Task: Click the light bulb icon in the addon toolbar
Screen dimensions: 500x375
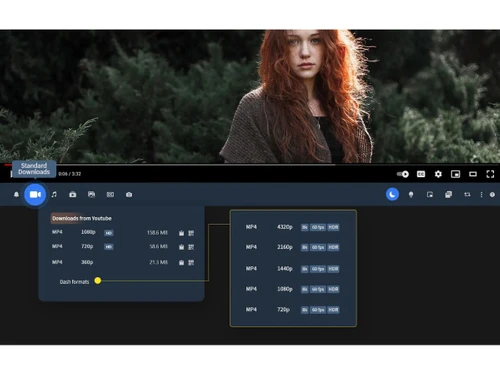Action: pyautogui.click(x=411, y=195)
